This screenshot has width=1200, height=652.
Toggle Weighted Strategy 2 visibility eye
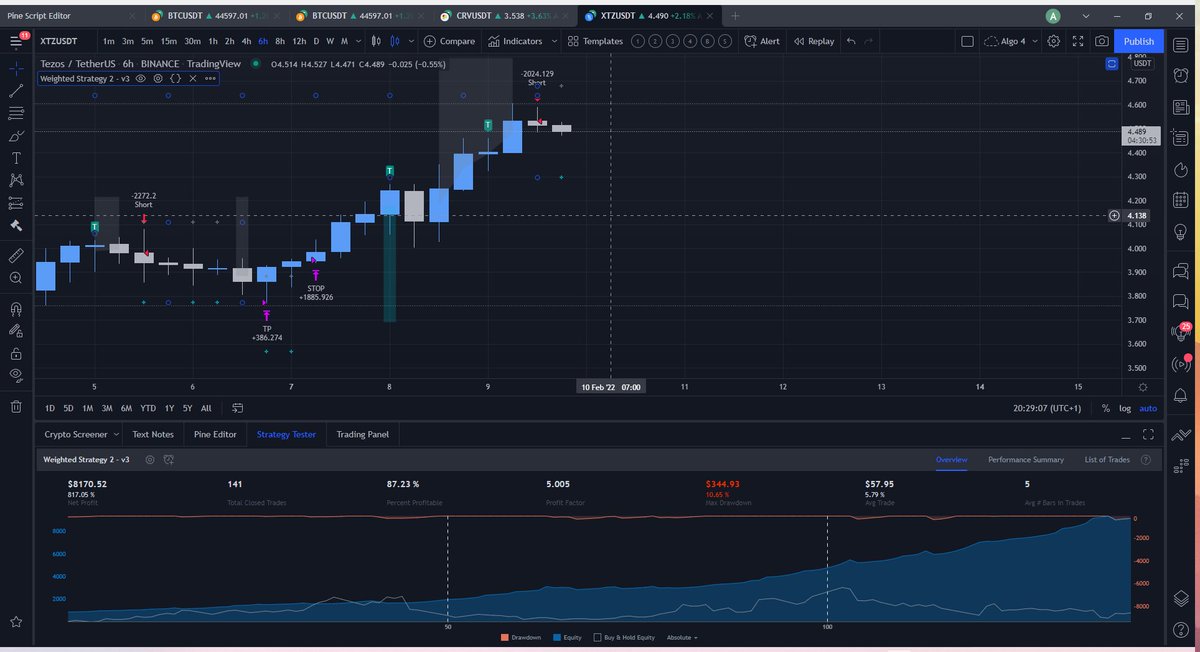pos(141,77)
